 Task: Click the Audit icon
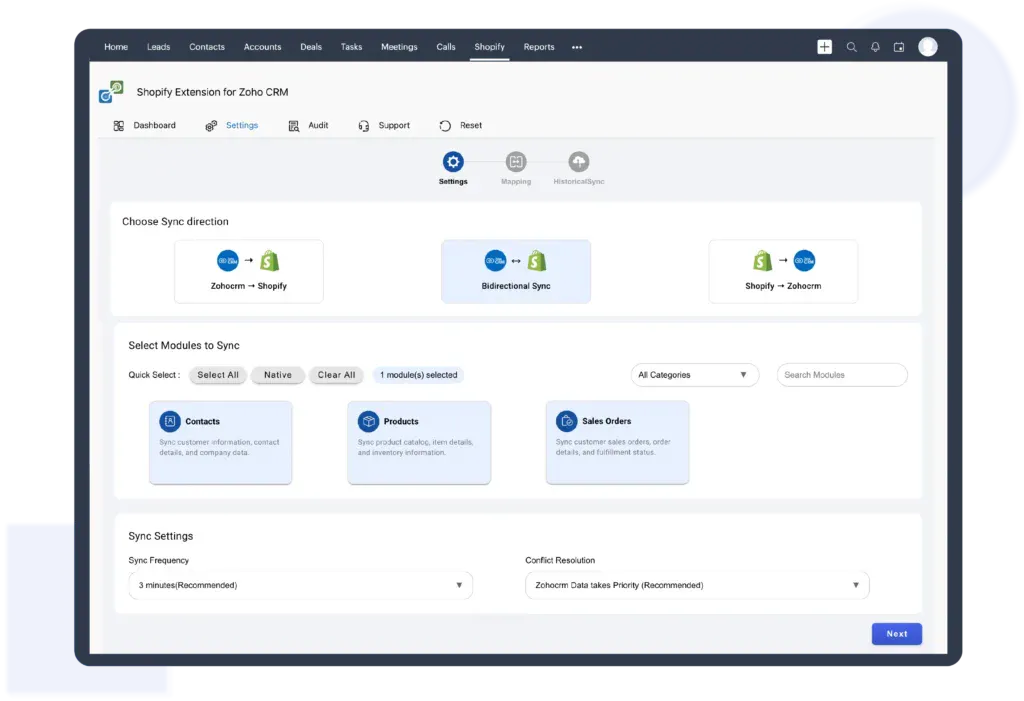pos(294,125)
